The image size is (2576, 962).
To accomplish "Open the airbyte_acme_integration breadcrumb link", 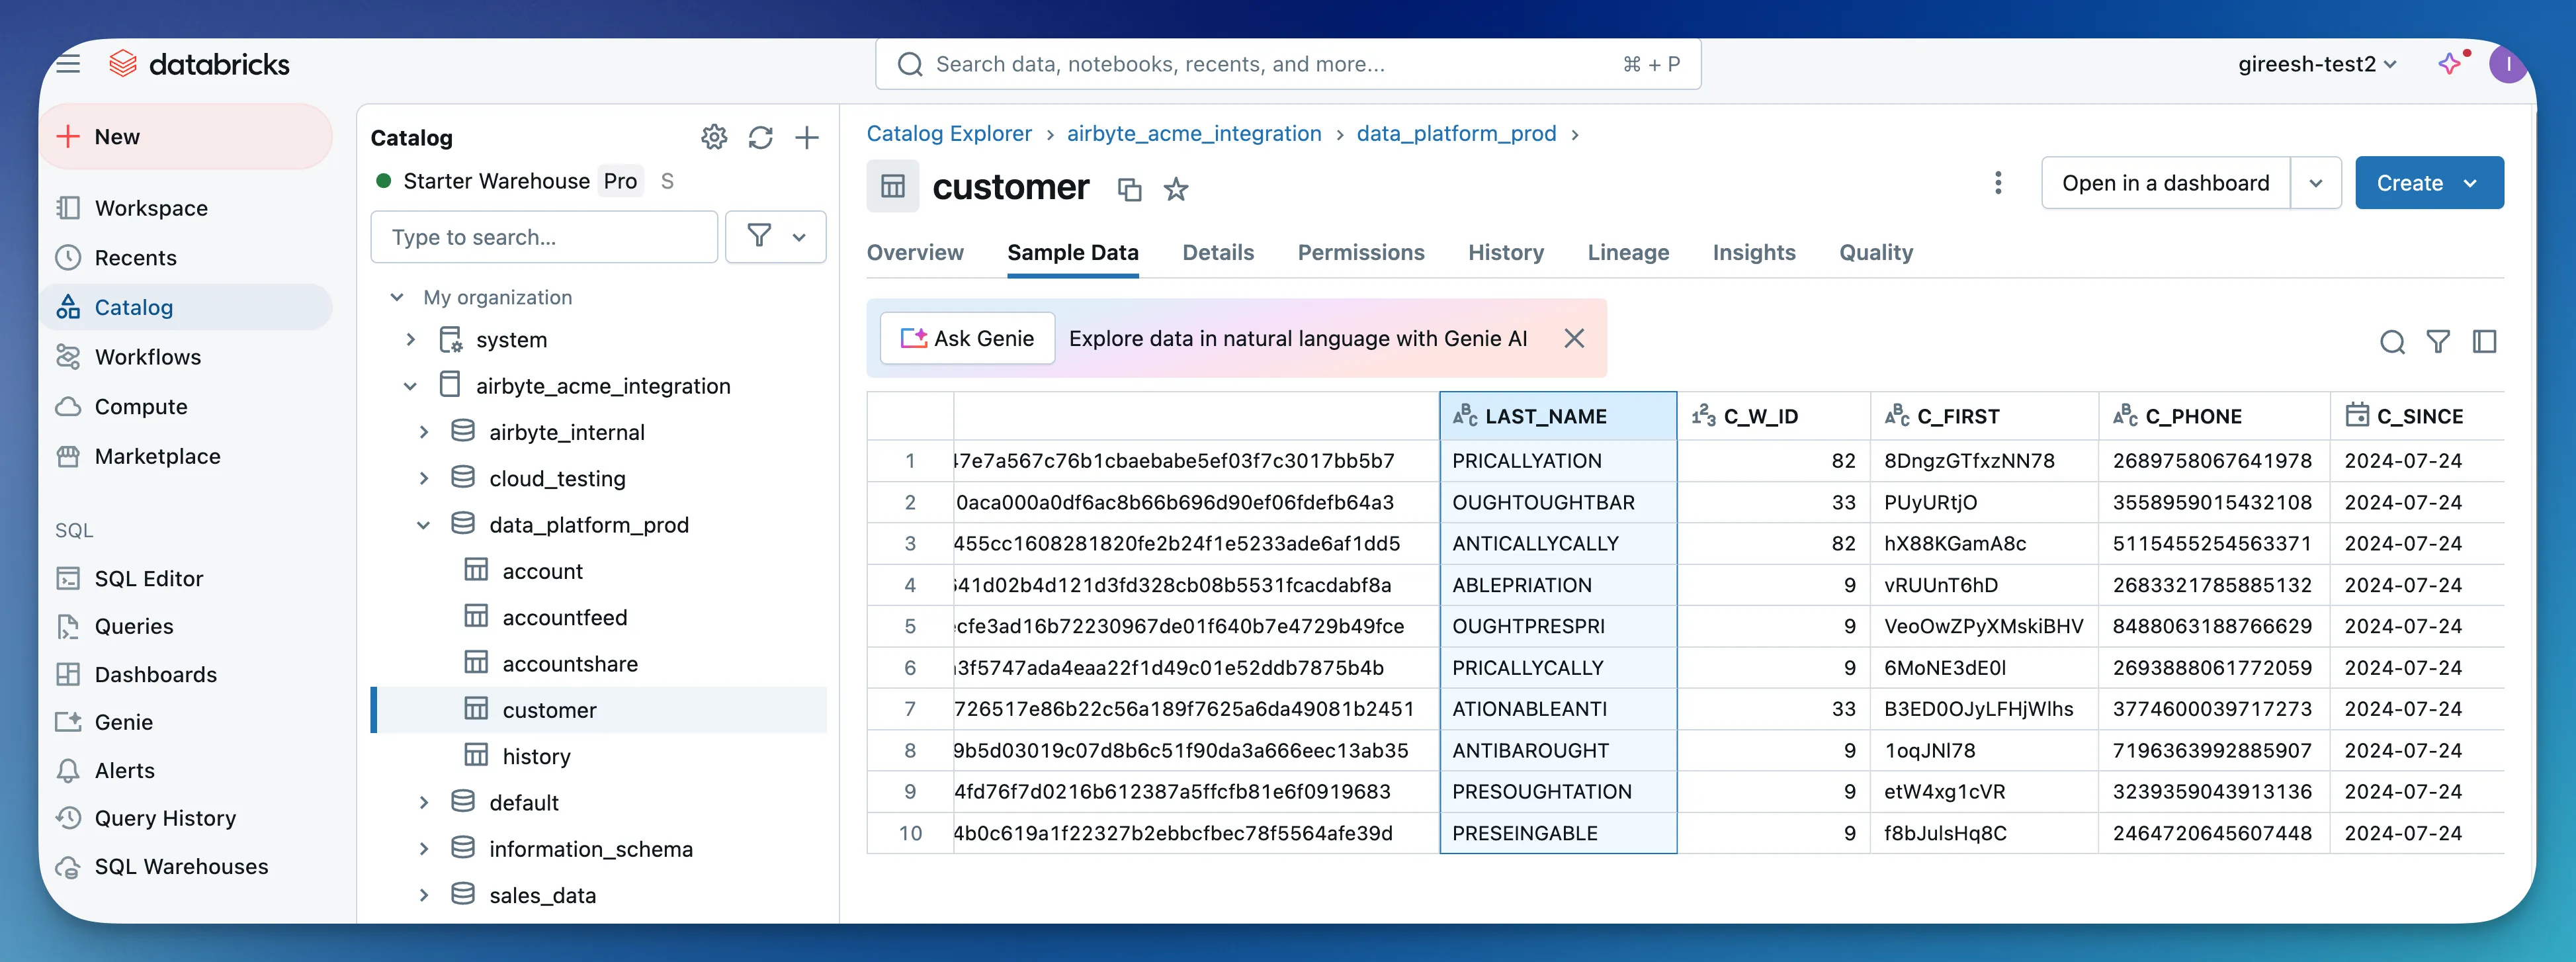I will [x=1193, y=134].
